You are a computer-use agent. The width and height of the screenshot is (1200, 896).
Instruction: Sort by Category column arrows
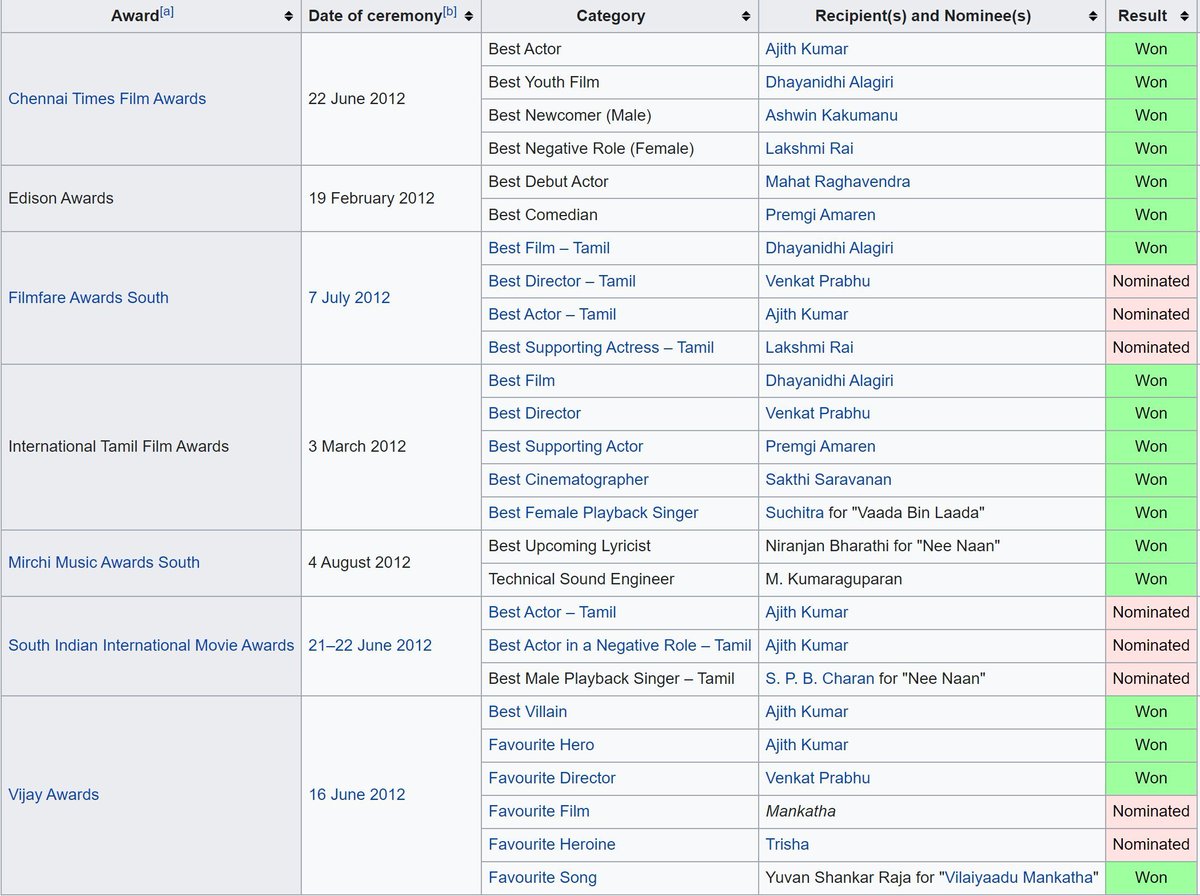pyautogui.click(x=746, y=16)
